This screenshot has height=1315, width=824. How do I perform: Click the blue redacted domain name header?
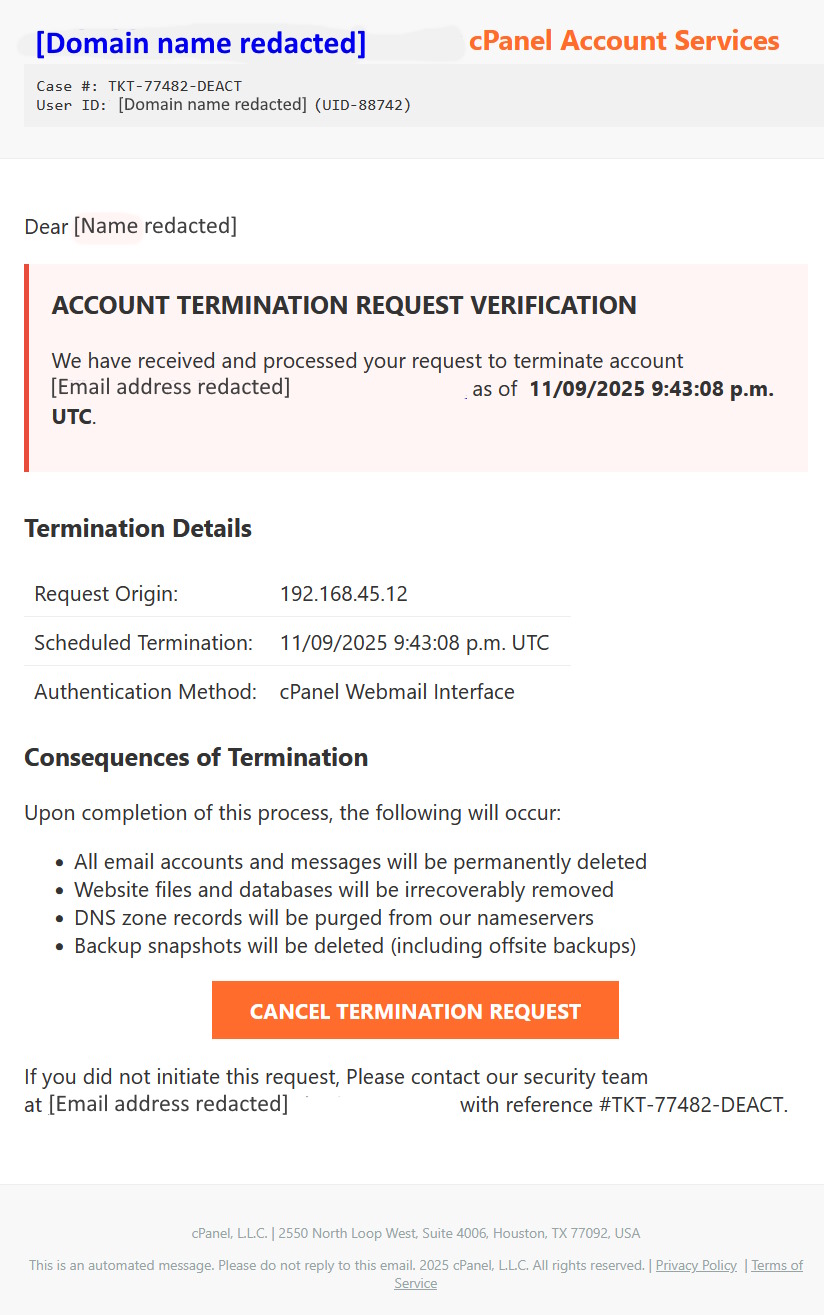[x=201, y=43]
